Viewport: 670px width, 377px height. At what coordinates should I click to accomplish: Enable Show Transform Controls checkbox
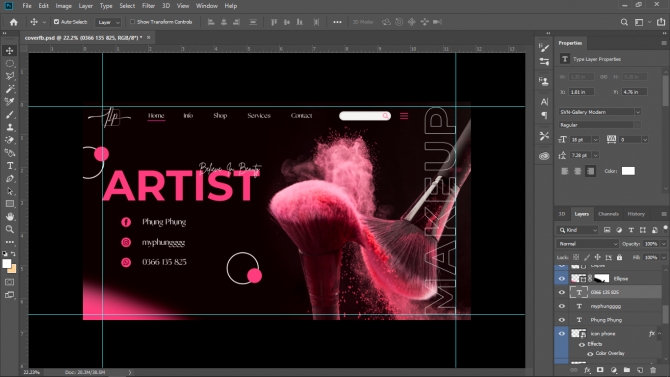pos(132,22)
